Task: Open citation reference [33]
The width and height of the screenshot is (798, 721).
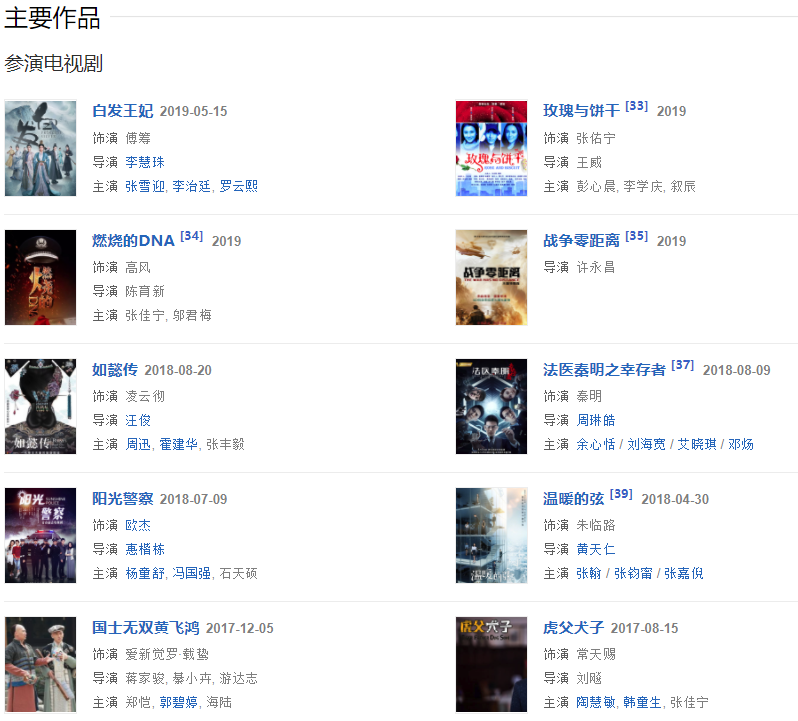Action: [636, 106]
